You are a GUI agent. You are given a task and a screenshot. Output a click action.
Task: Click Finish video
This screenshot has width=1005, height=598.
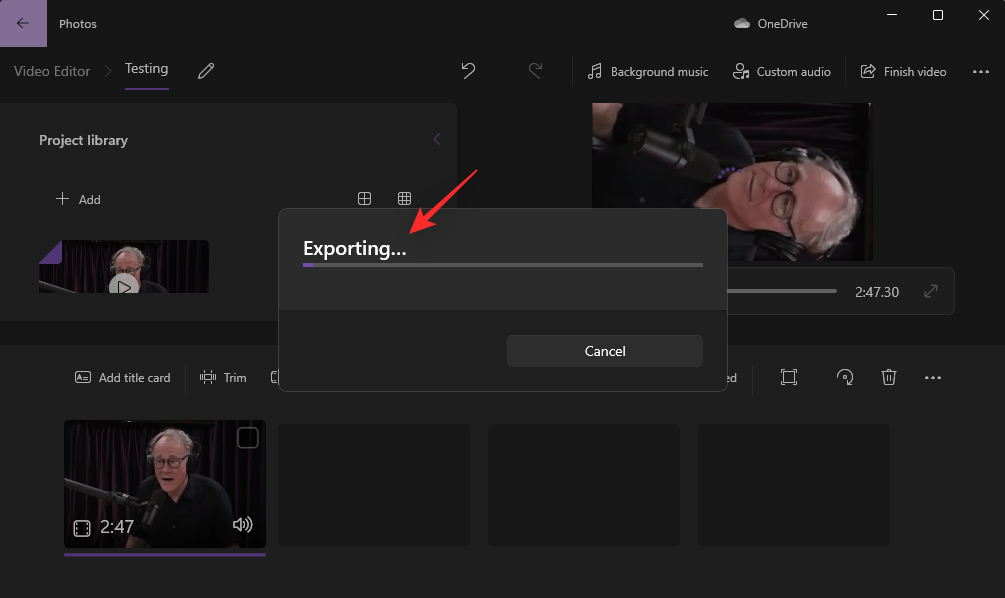point(903,71)
